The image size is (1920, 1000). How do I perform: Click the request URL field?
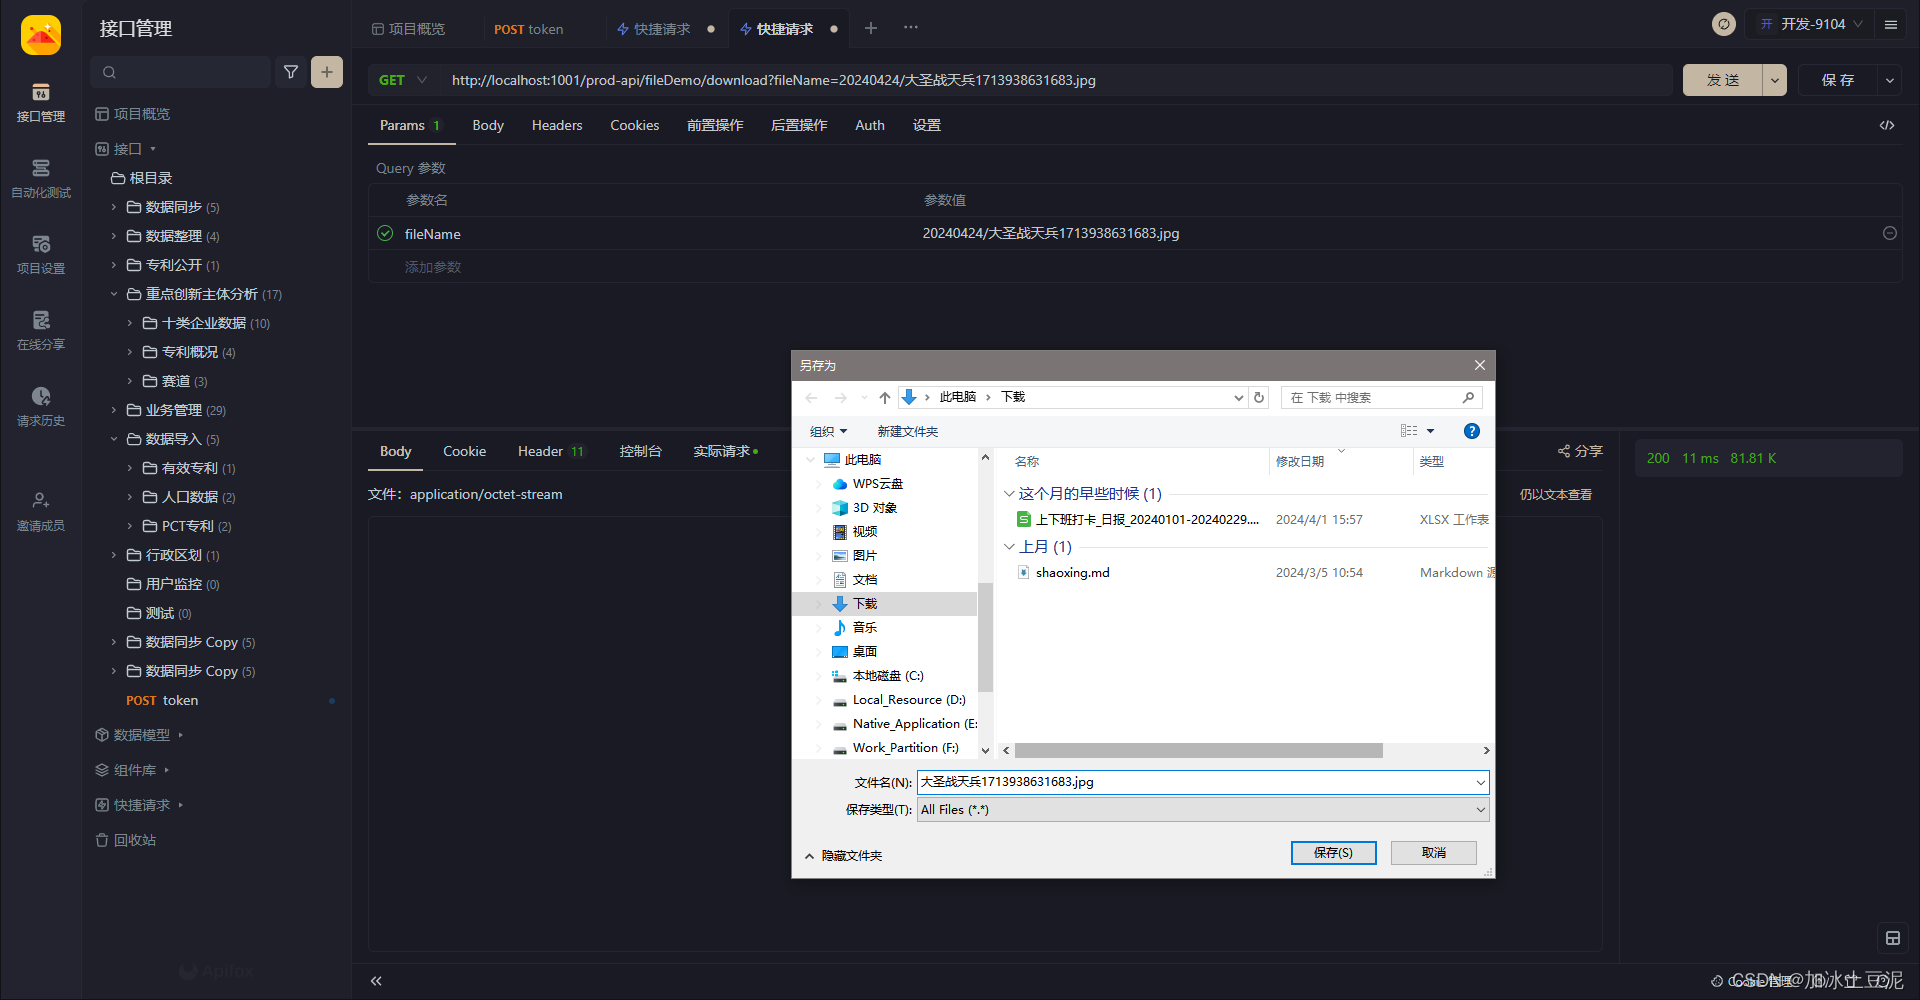pos(1056,80)
